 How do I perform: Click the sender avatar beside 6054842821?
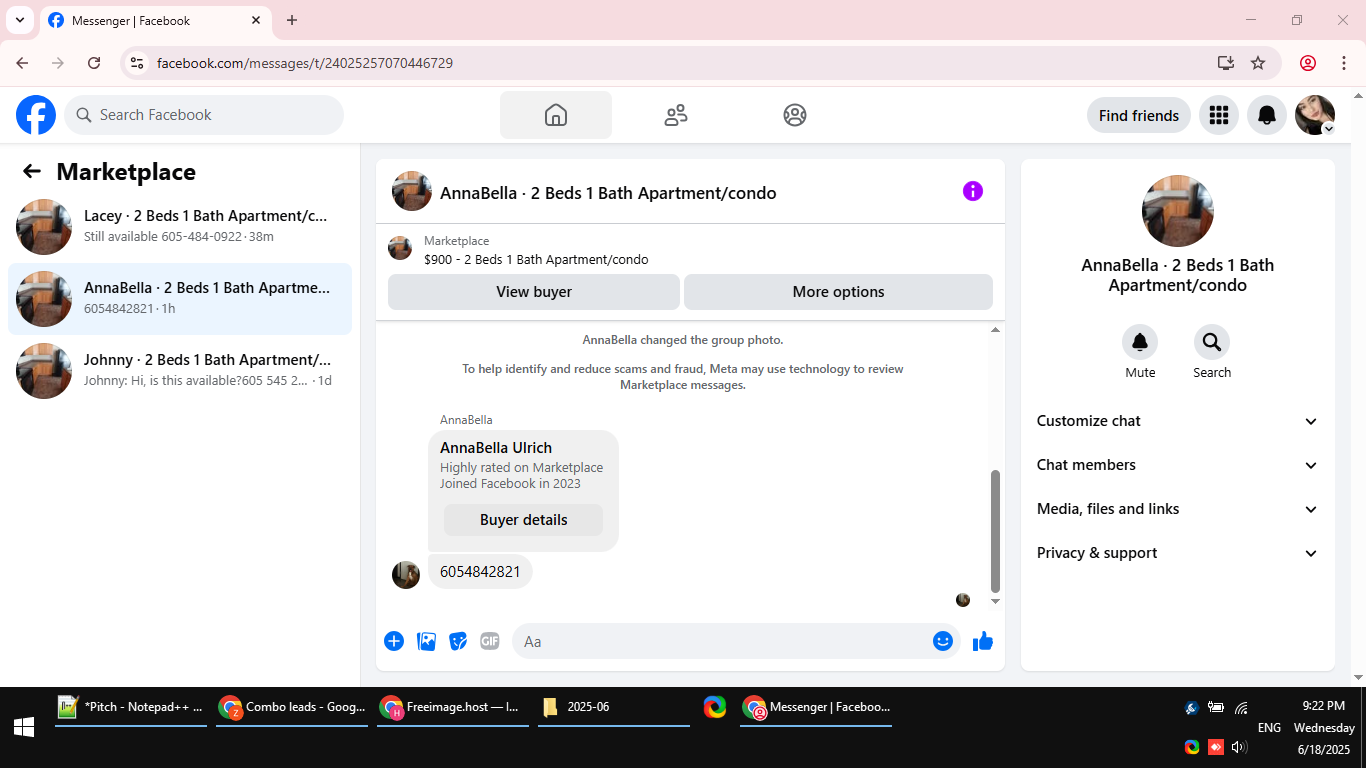(x=406, y=575)
